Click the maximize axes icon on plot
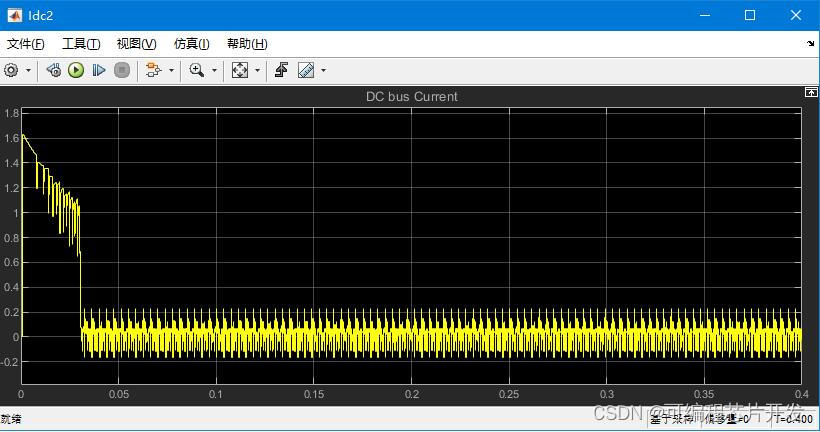Viewport: 820px width, 432px height. pos(811,93)
